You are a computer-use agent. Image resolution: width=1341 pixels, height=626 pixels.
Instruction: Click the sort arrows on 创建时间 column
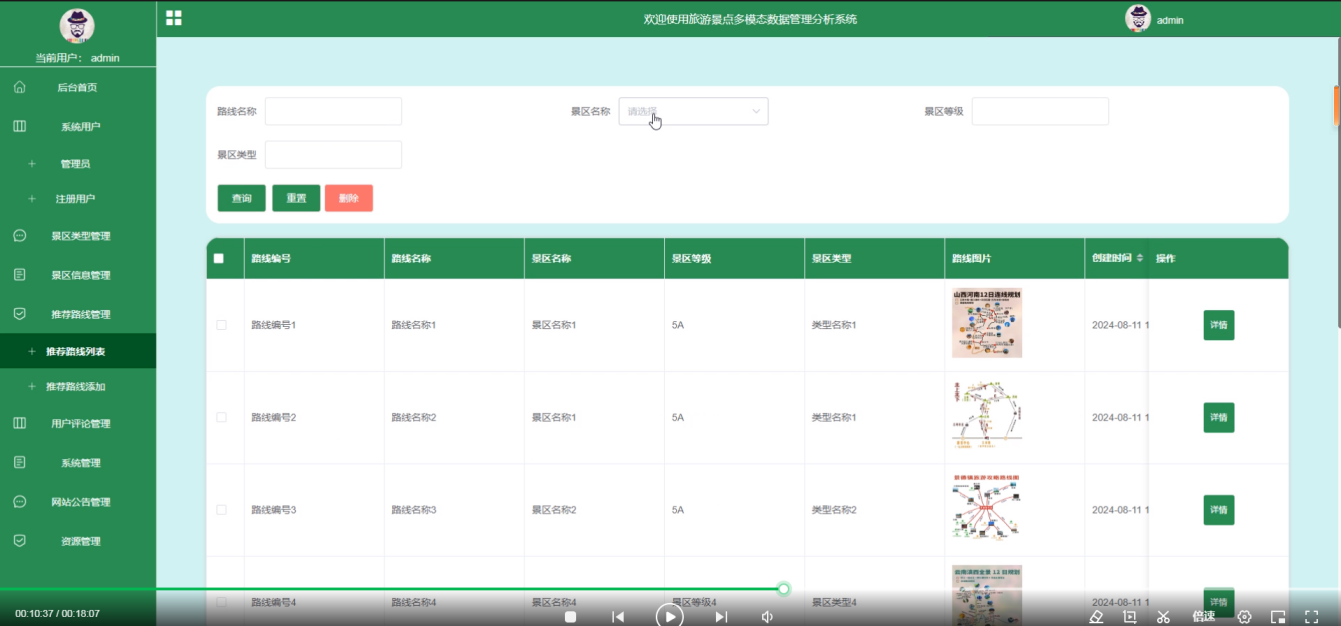click(x=1140, y=258)
